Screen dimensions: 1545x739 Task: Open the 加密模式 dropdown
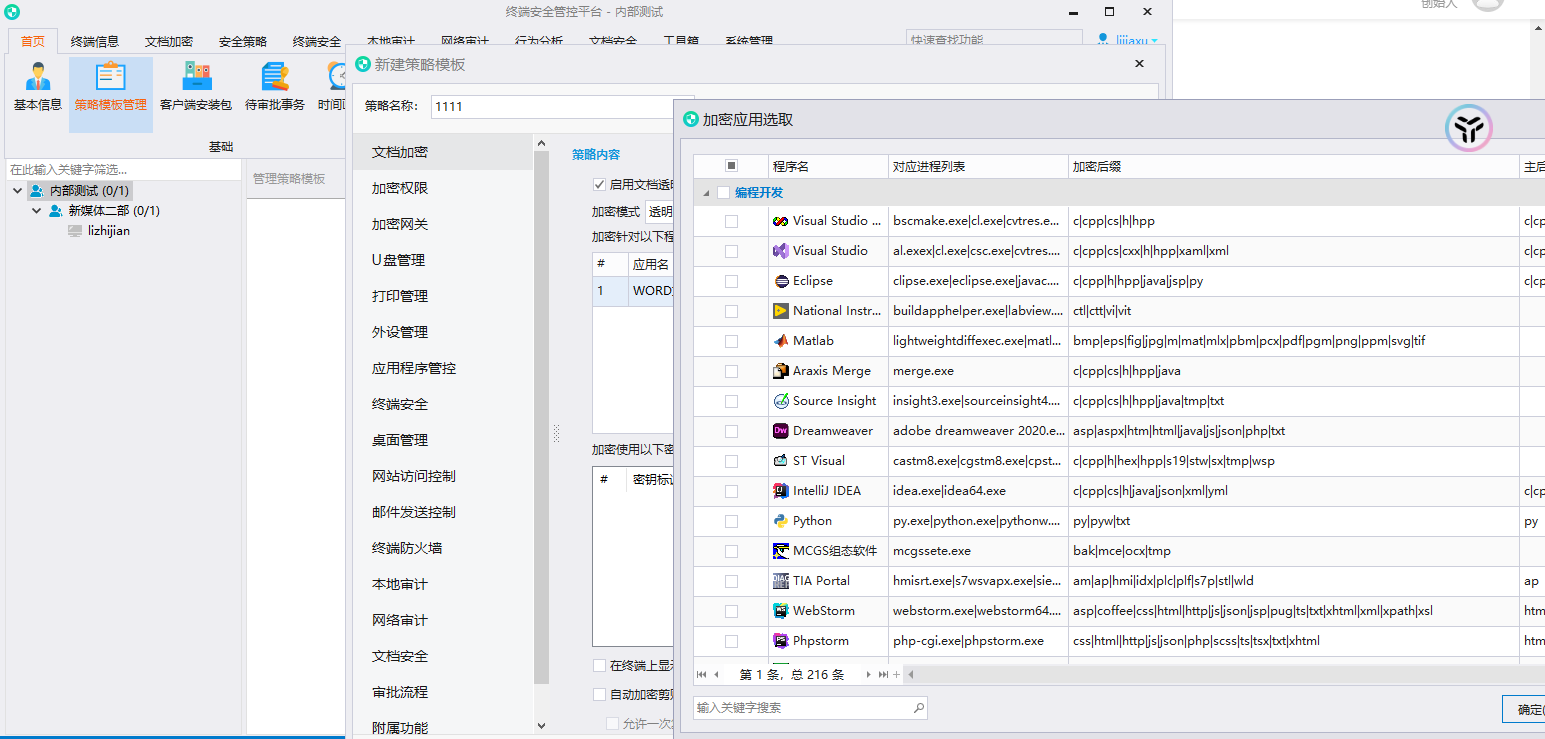coord(659,212)
